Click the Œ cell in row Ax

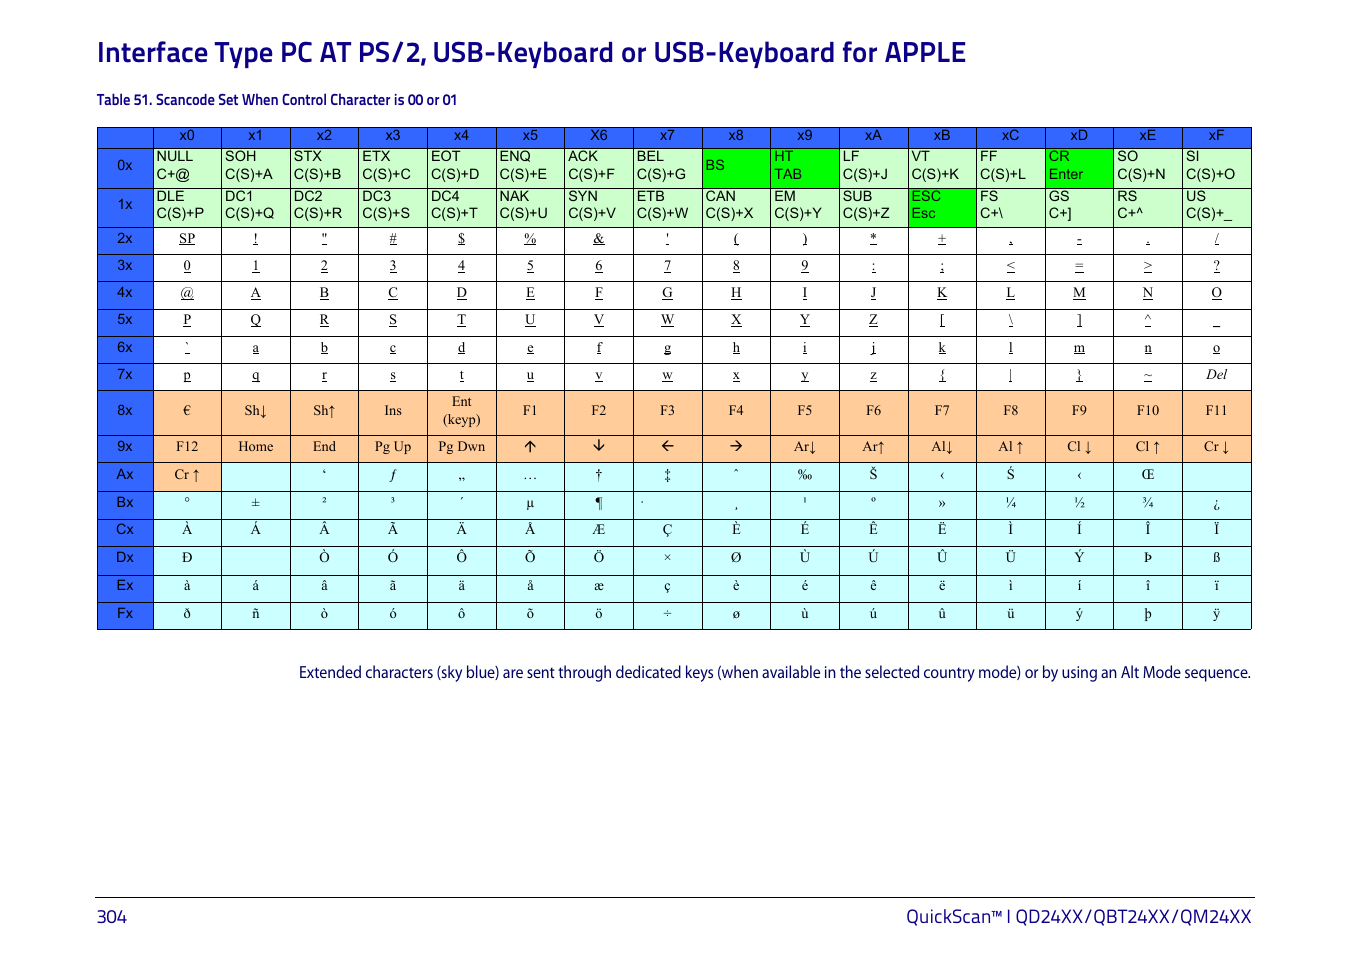(x=1148, y=476)
